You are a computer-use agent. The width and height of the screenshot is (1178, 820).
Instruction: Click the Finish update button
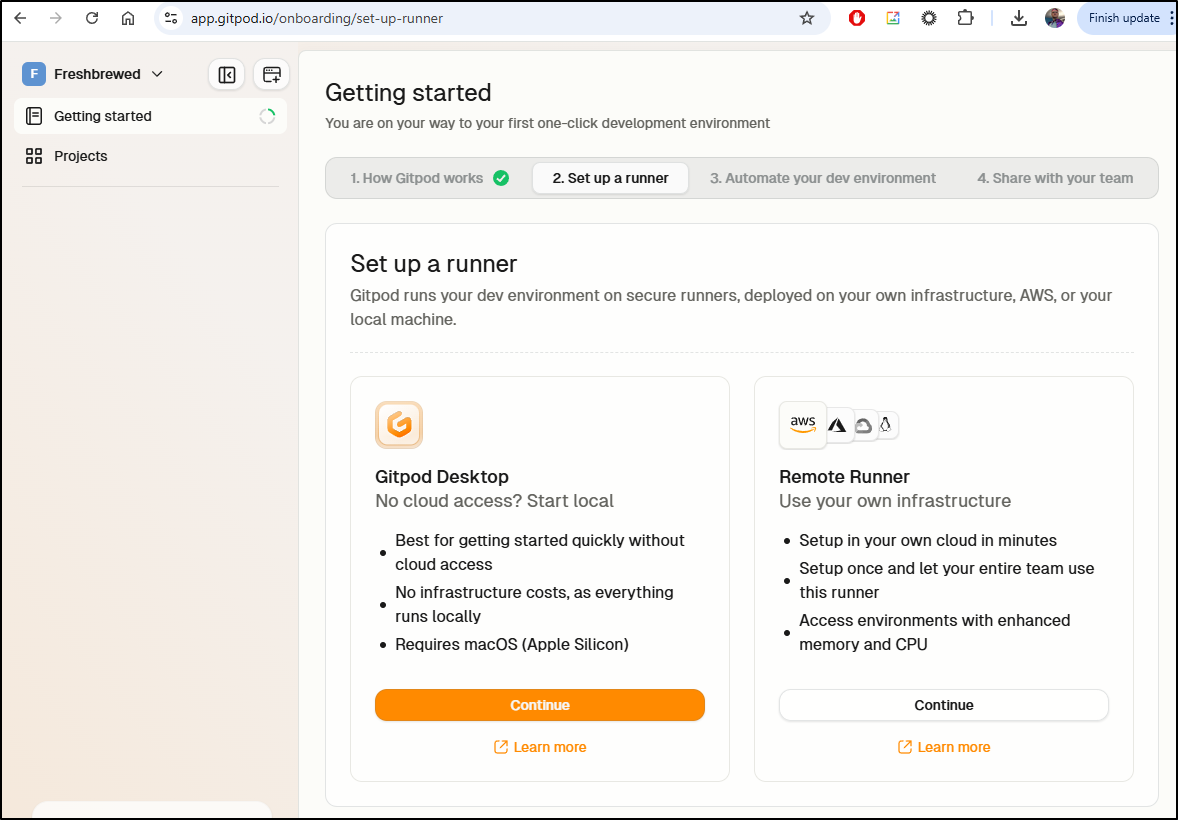[1124, 18]
